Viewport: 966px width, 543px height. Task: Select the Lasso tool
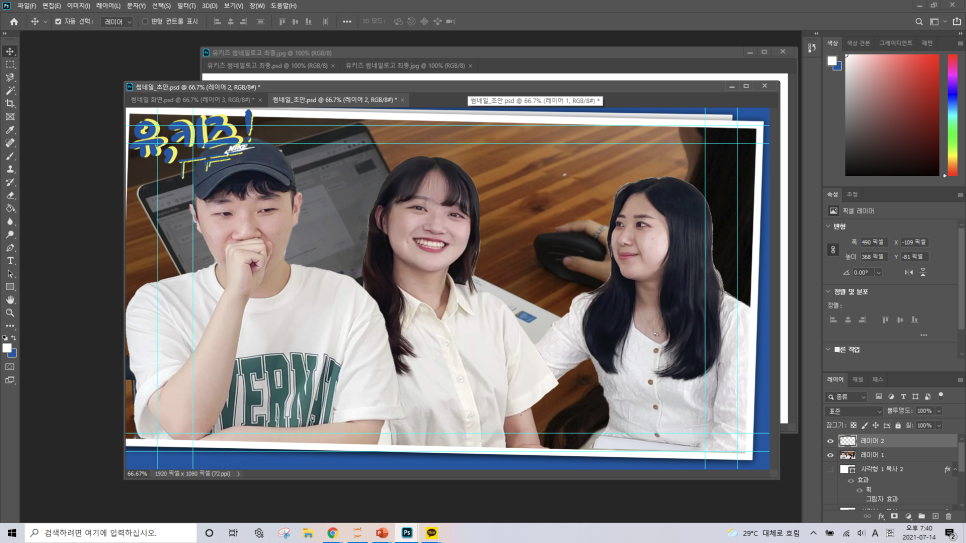10,78
